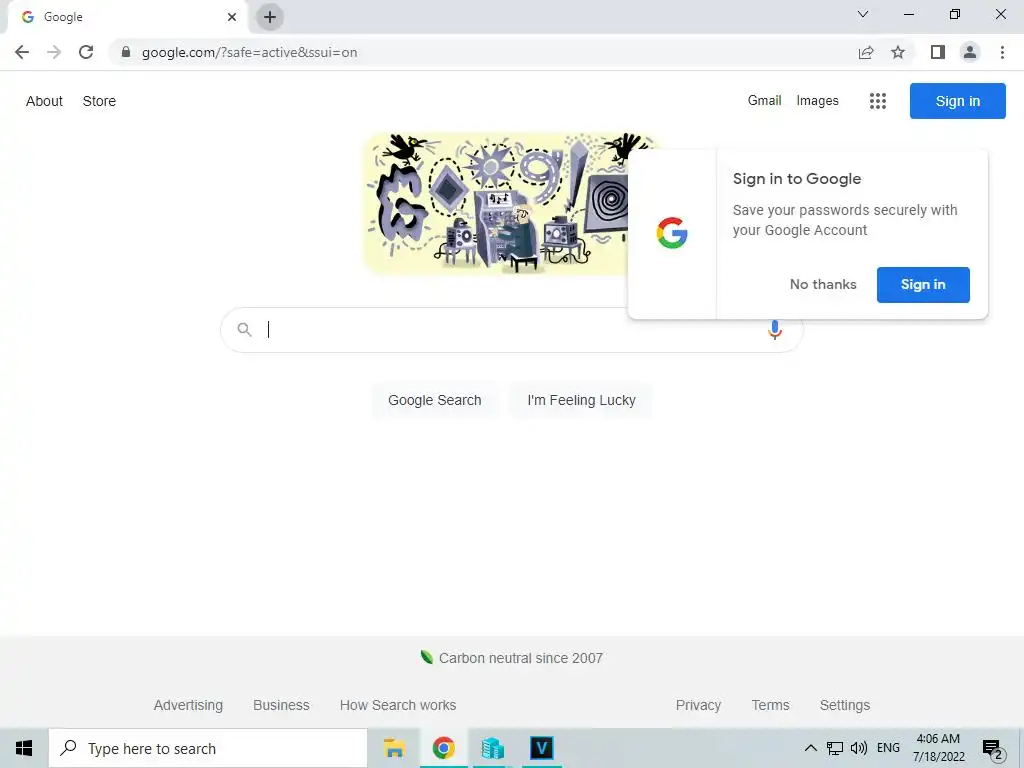Screen dimensions: 1024x768
Task: Click the Chrome taskbar icon
Action: coord(443,748)
